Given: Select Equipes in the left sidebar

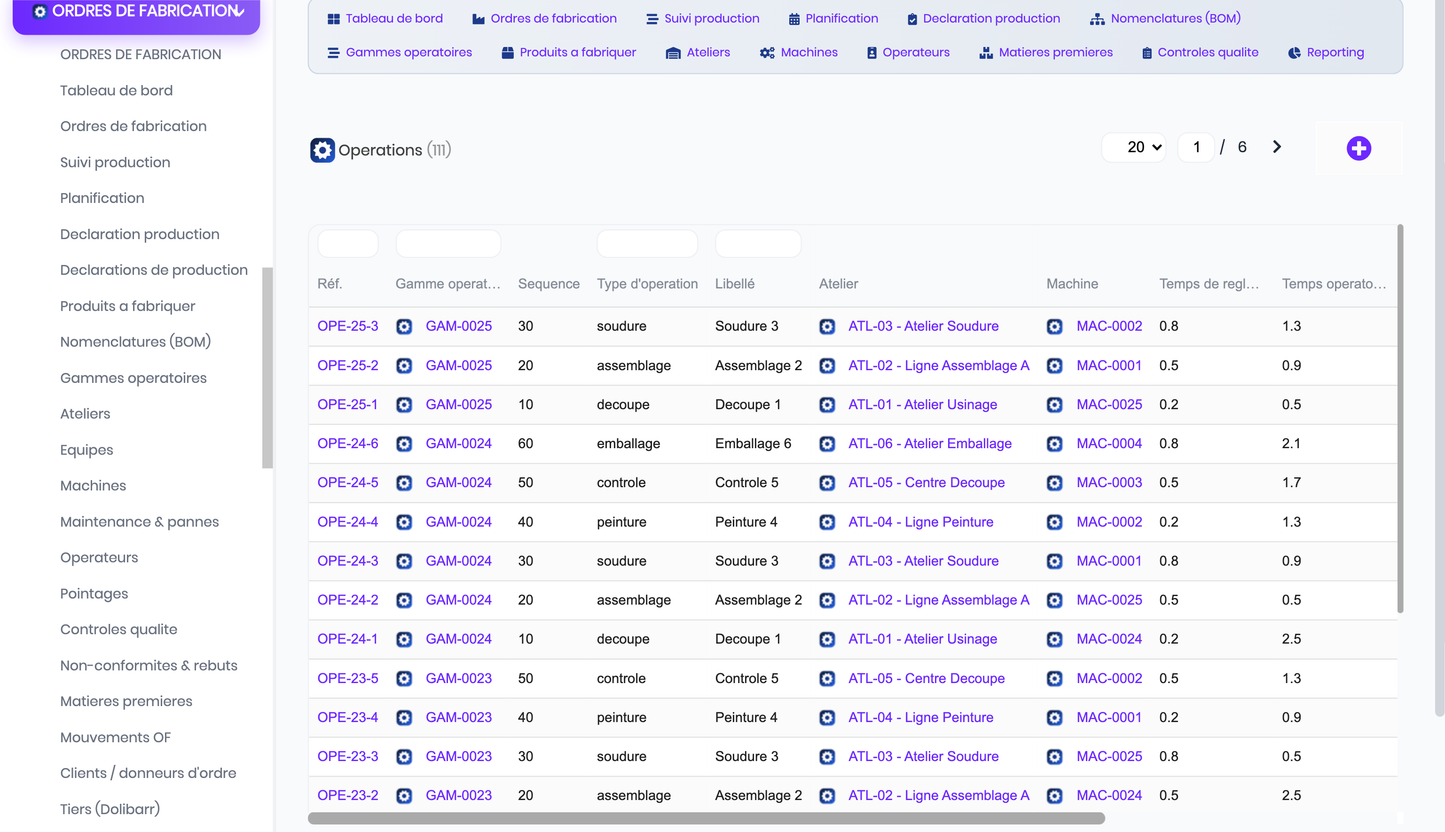Looking at the screenshot, I should pyautogui.click(x=87, y=450).
